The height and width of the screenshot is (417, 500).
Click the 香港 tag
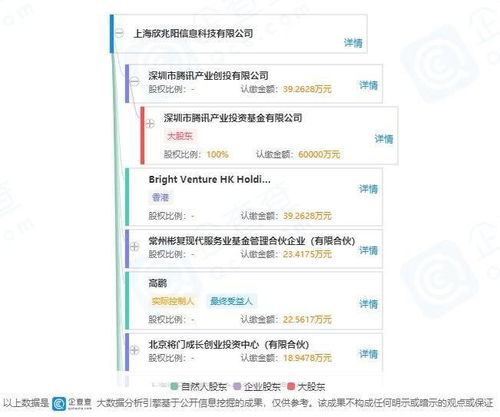coord(160,198)
